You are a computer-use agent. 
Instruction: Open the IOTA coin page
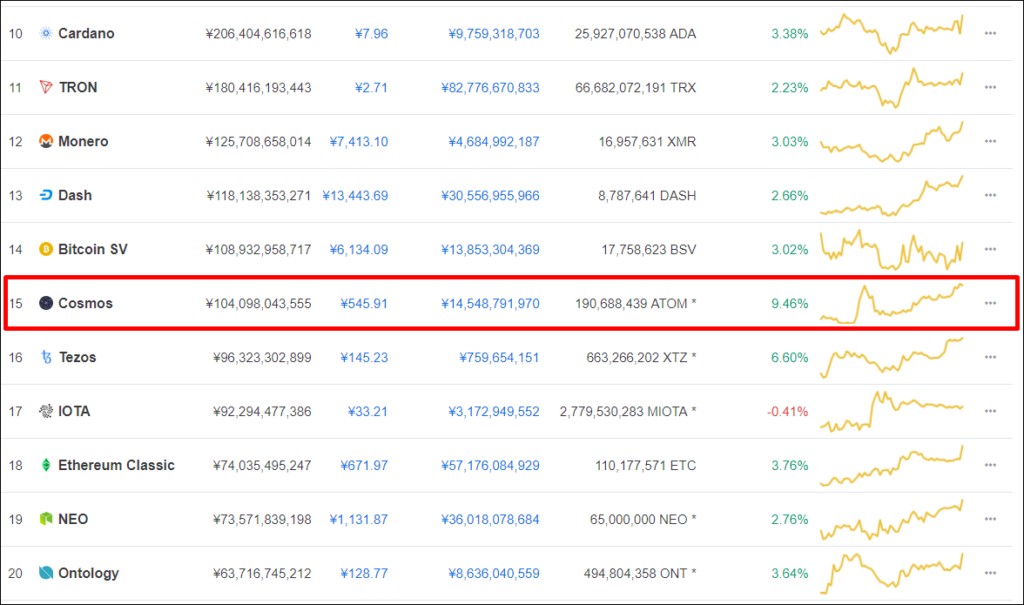point(74,411)
